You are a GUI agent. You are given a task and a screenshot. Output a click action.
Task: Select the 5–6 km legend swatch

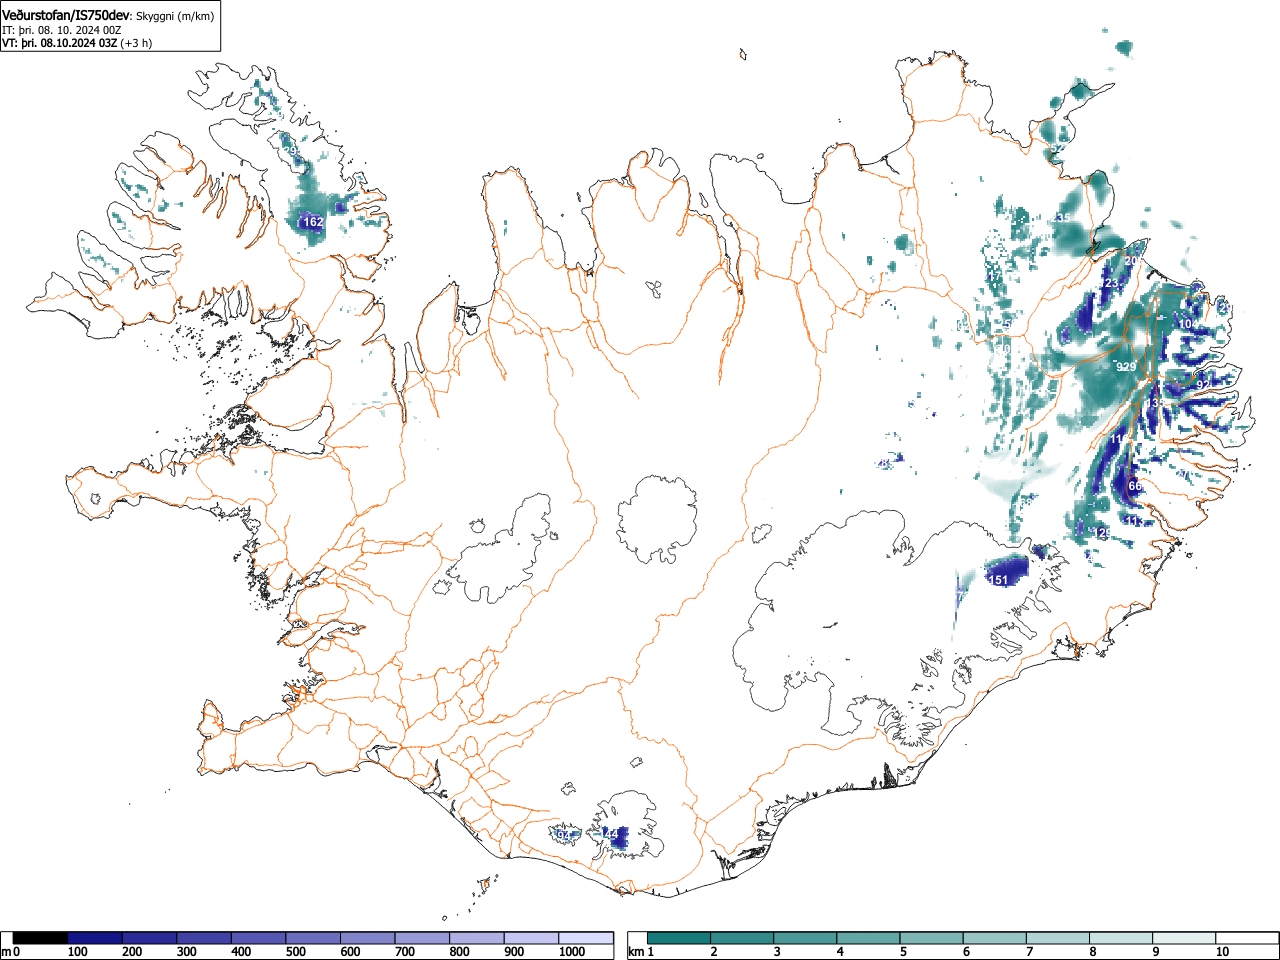pyautogui.click(x=934, y=938)
